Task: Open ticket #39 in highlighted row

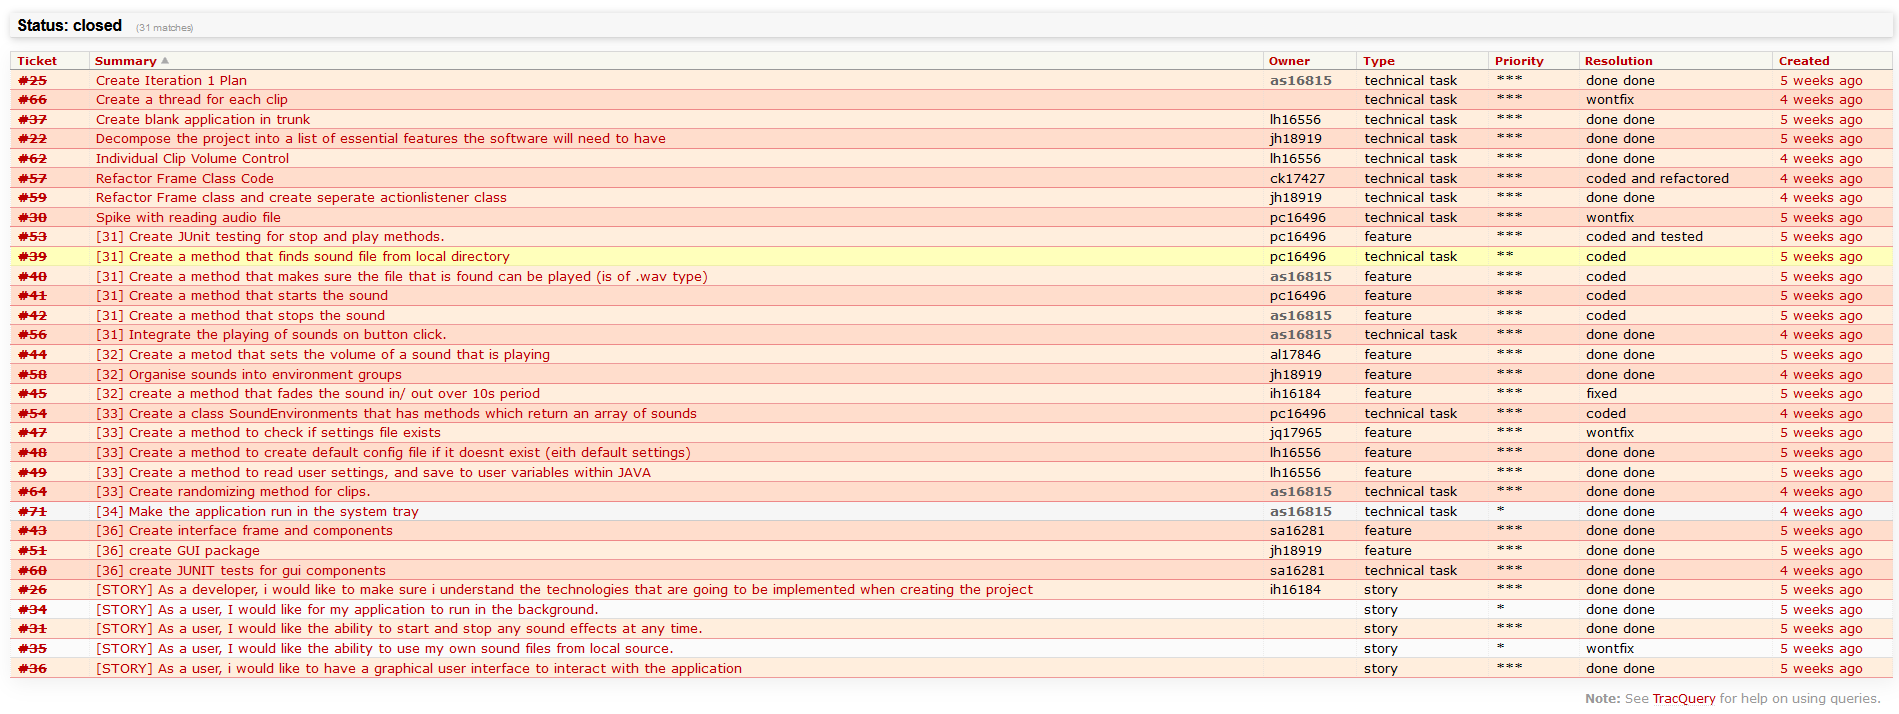Action: (32, 257)
